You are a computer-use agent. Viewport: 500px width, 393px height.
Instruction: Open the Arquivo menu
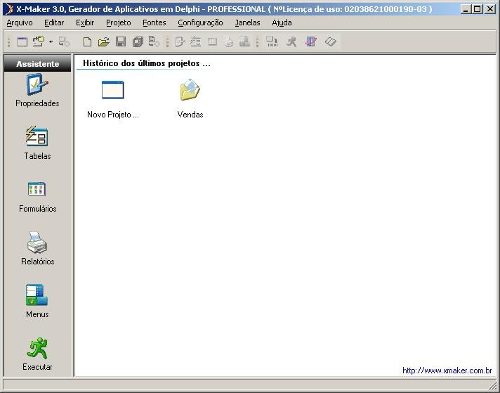click(x=20, y=23)
